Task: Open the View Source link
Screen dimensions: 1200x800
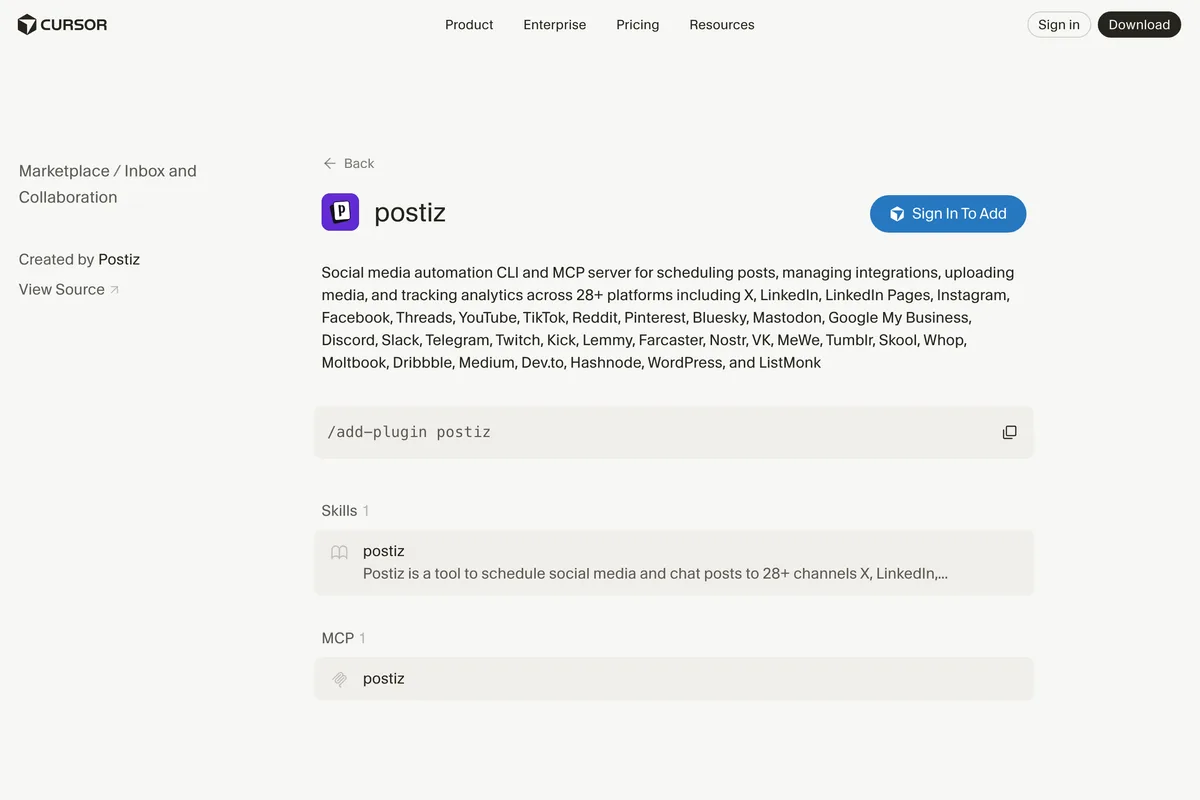Action: 69,289
